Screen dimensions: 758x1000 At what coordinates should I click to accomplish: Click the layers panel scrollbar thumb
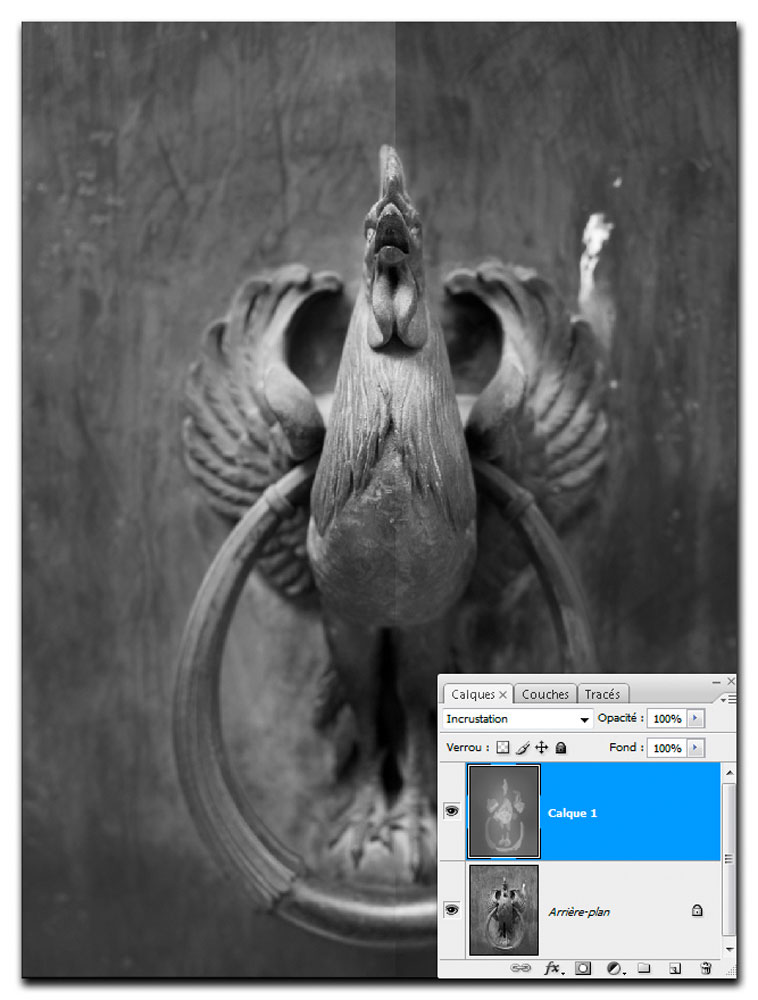tap(729, 860)
